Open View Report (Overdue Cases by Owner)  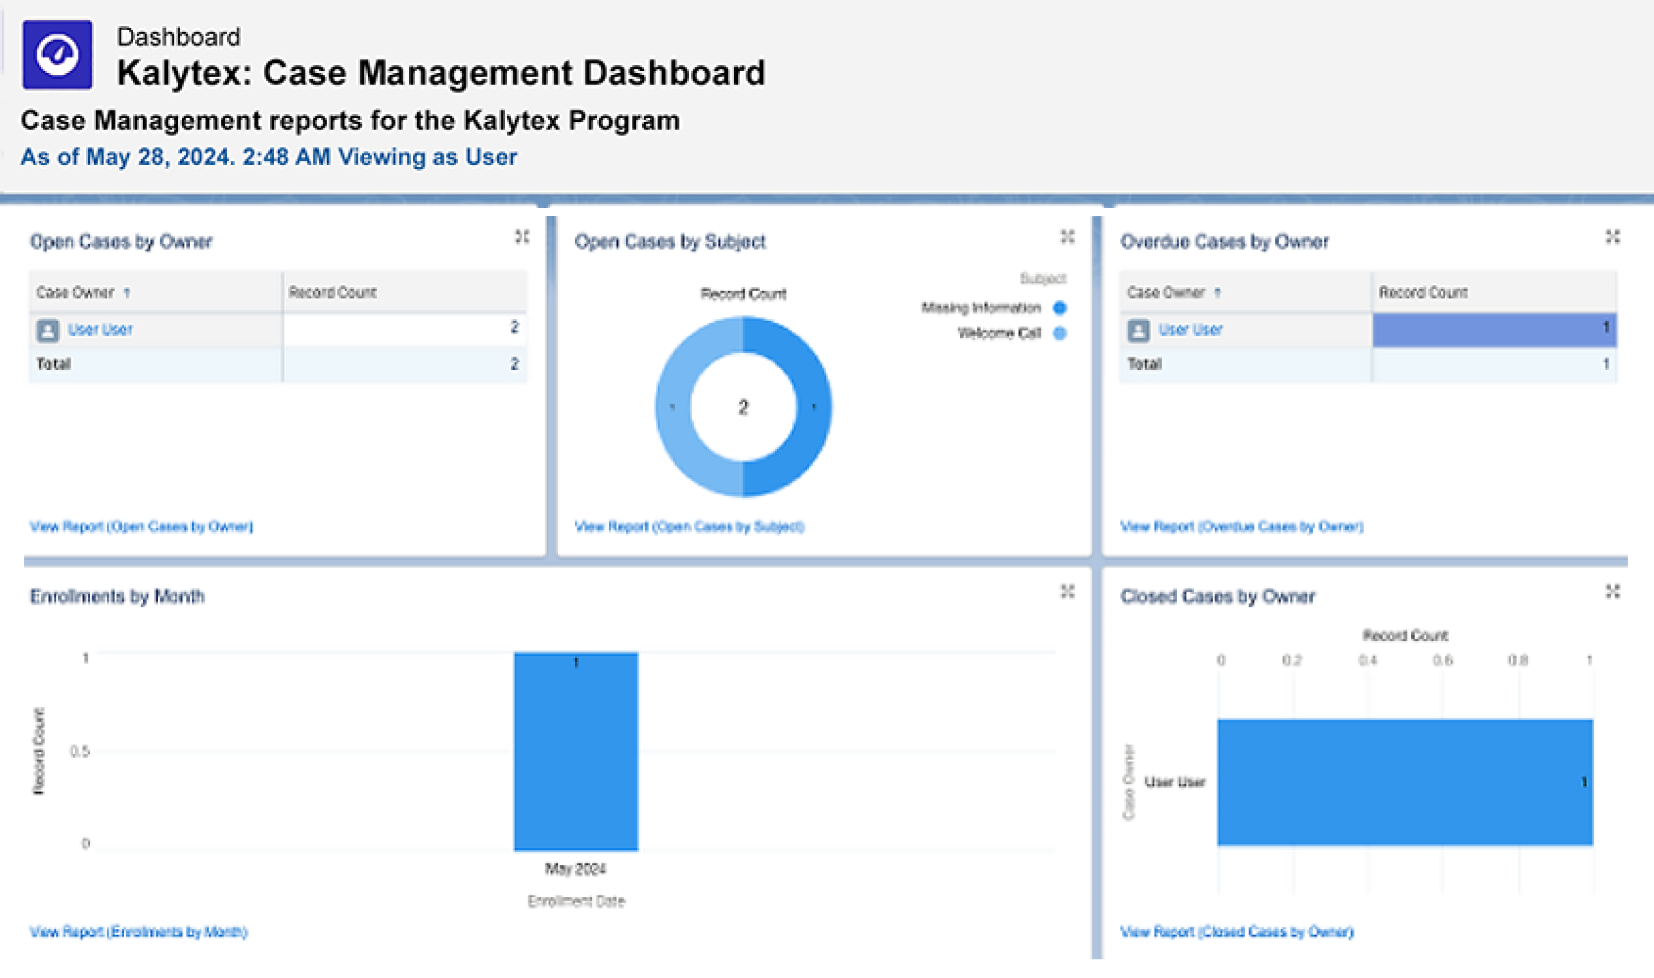(x=1241, y=527)
